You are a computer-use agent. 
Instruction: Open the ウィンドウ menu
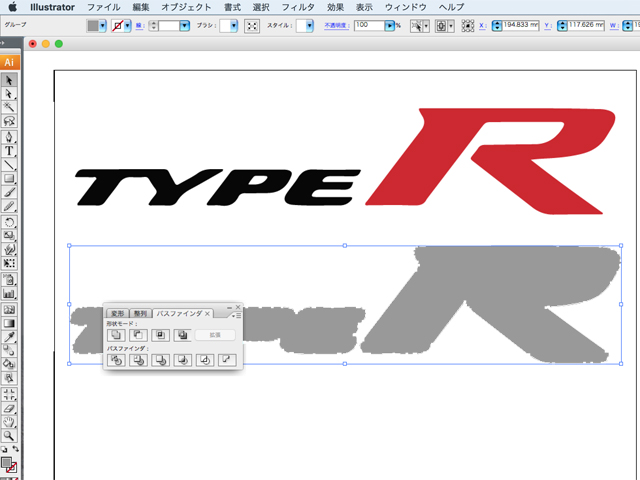pos(406,7)
